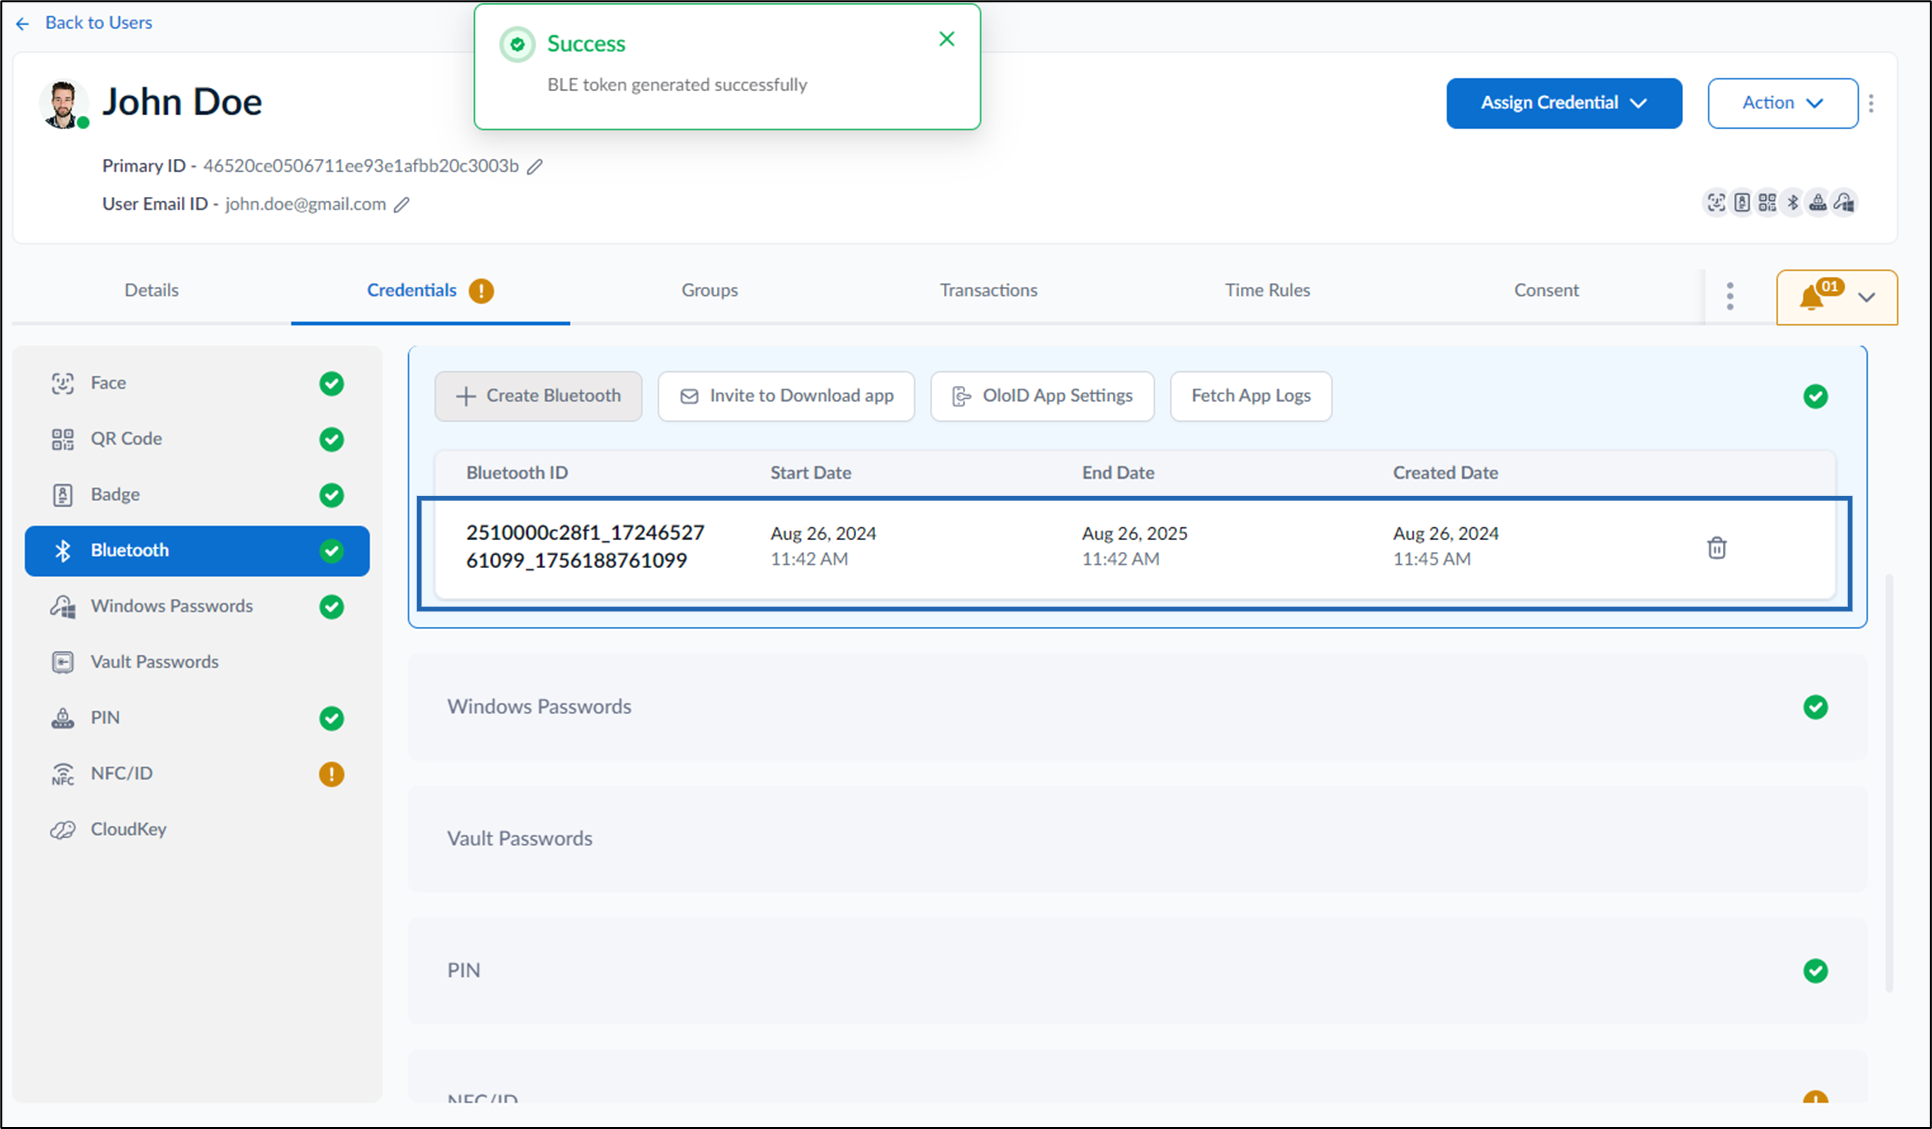The height and width of the screenshot is (1129, 1932).
Task: Open OloID App Settings
Action: (1042, 396)
